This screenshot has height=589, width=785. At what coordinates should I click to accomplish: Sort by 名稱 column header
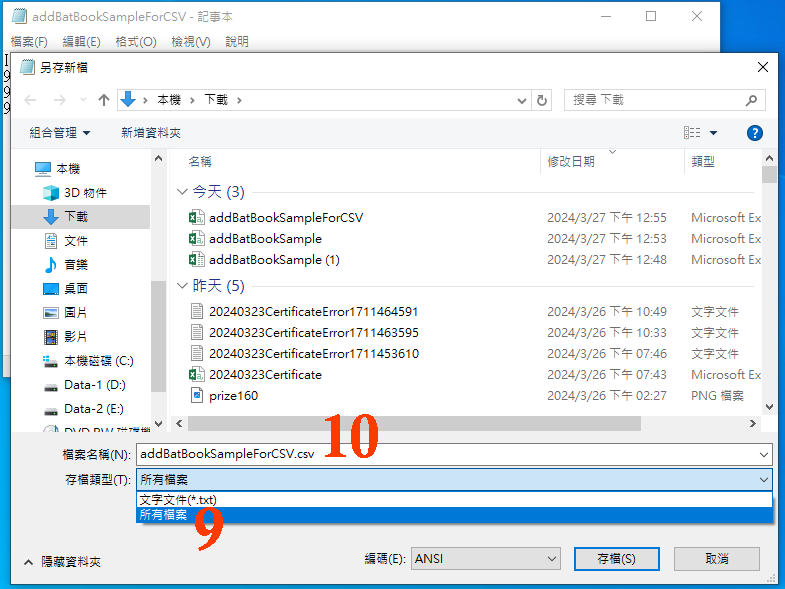pyautogui.click(x=200, y=162)
